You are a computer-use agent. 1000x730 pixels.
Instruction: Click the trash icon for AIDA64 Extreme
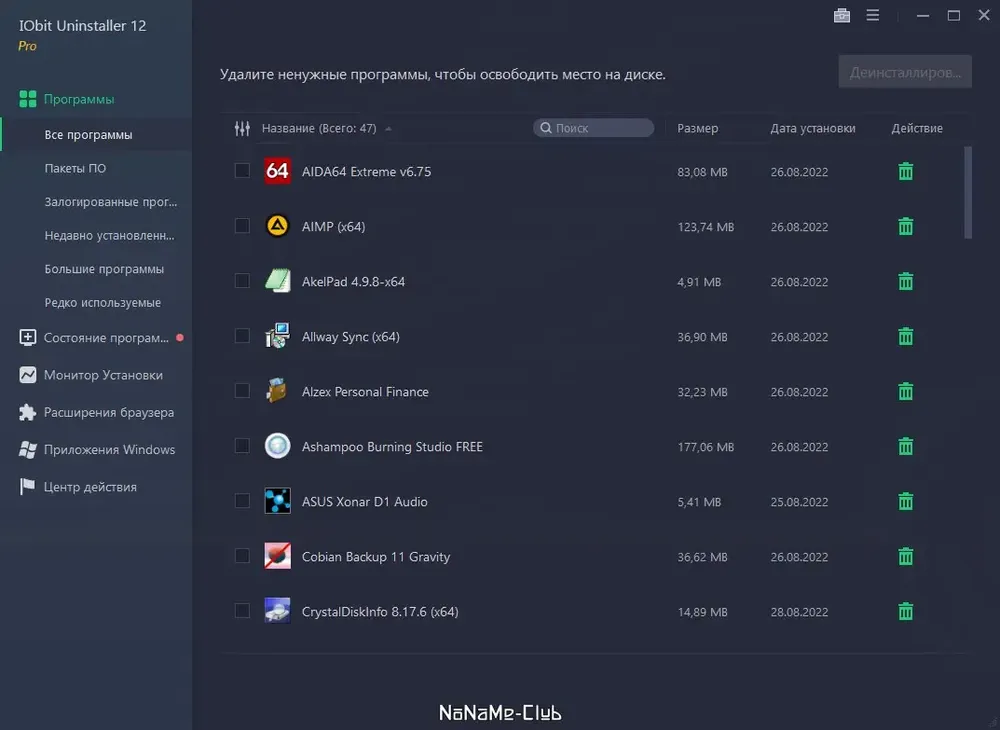905,172
